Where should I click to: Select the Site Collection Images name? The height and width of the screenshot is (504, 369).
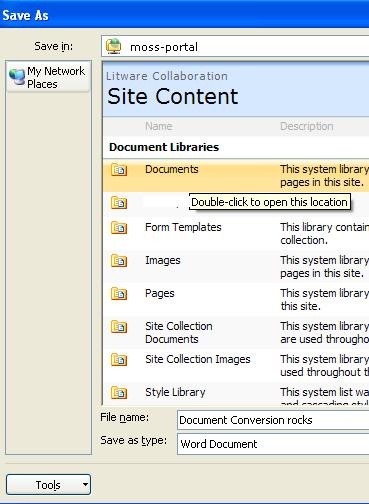pyautogui.click(x=198, y=359)
